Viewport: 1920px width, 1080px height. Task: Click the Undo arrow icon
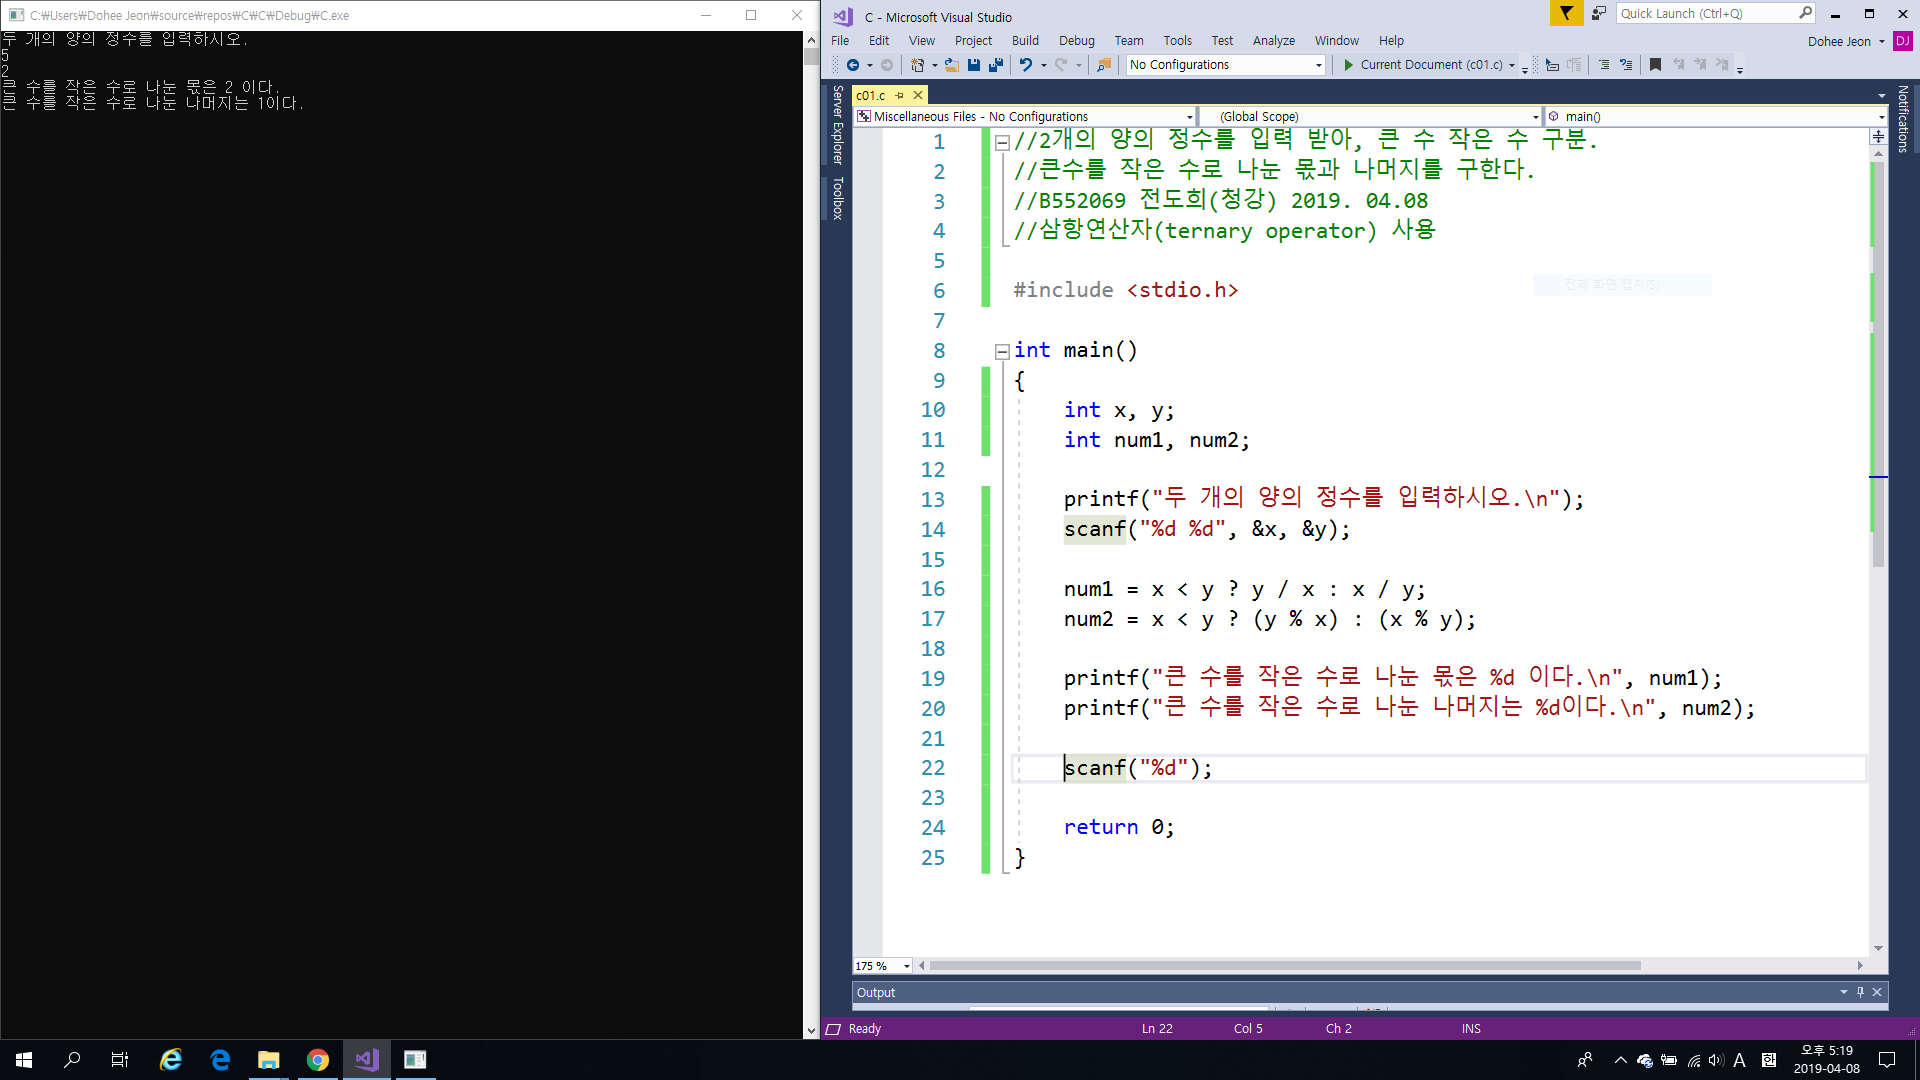(1025, 65)
